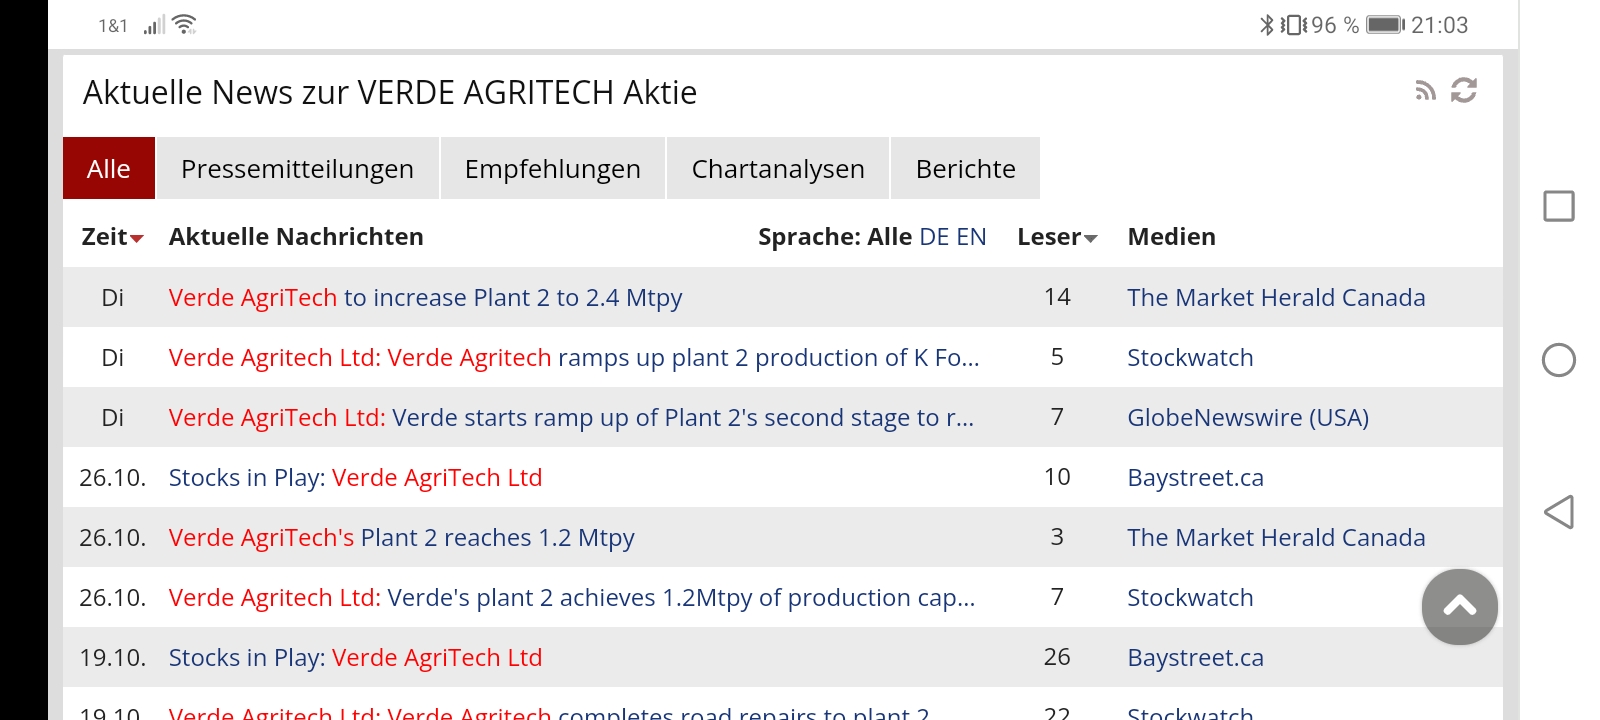Click the refresh news icon
The height and width of the screenshot is (720, 1600).
(1464, 91)
